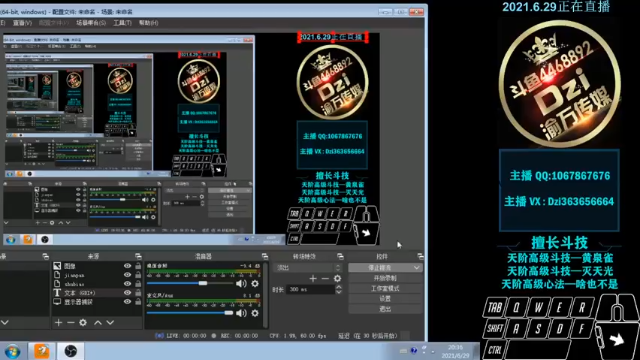Select selected text box in the preview
The height and width of the screenshot is (360, 640).
pos(332,37)
